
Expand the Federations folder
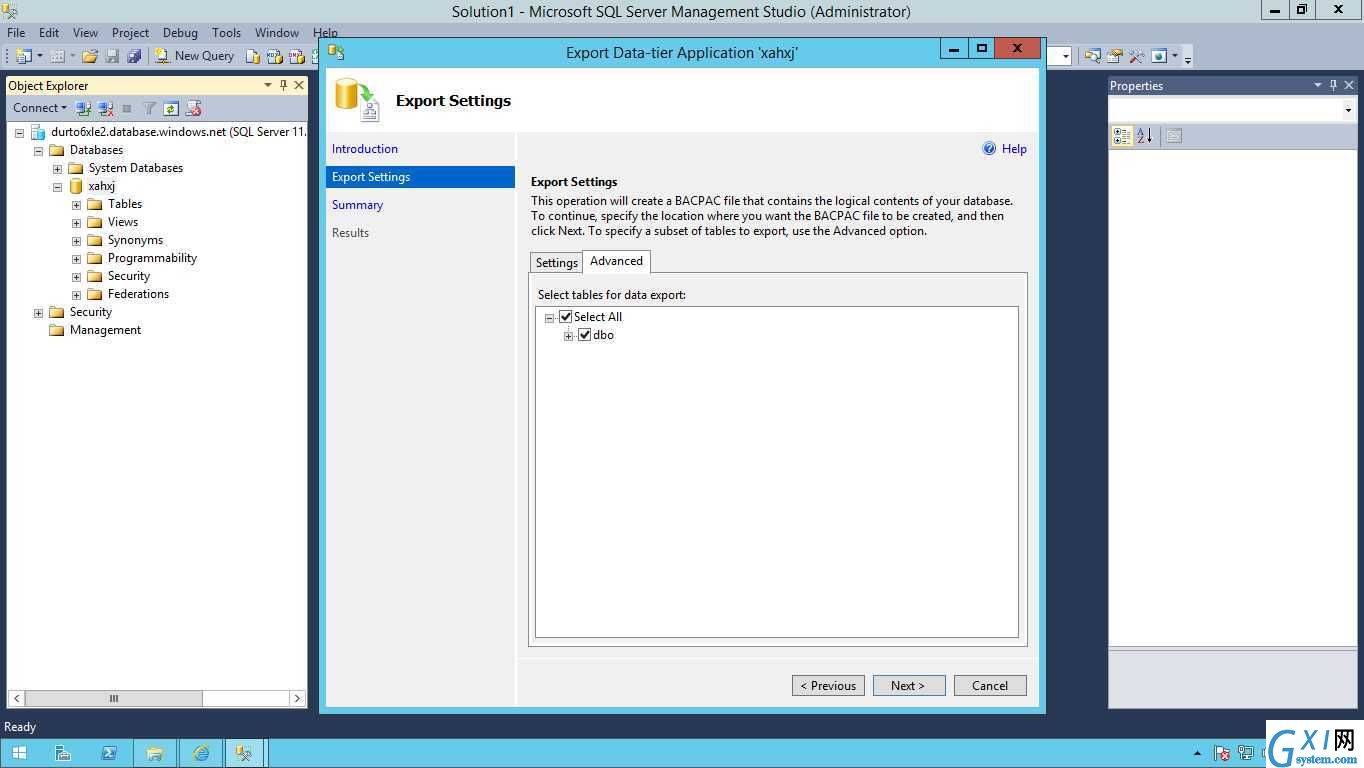click(76, 295)
